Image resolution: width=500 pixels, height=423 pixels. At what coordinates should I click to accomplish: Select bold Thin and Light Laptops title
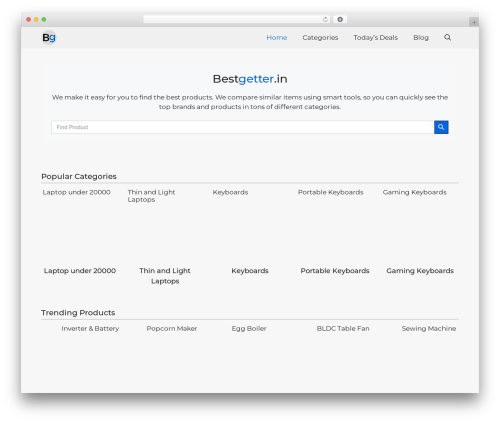click(165, 276)
